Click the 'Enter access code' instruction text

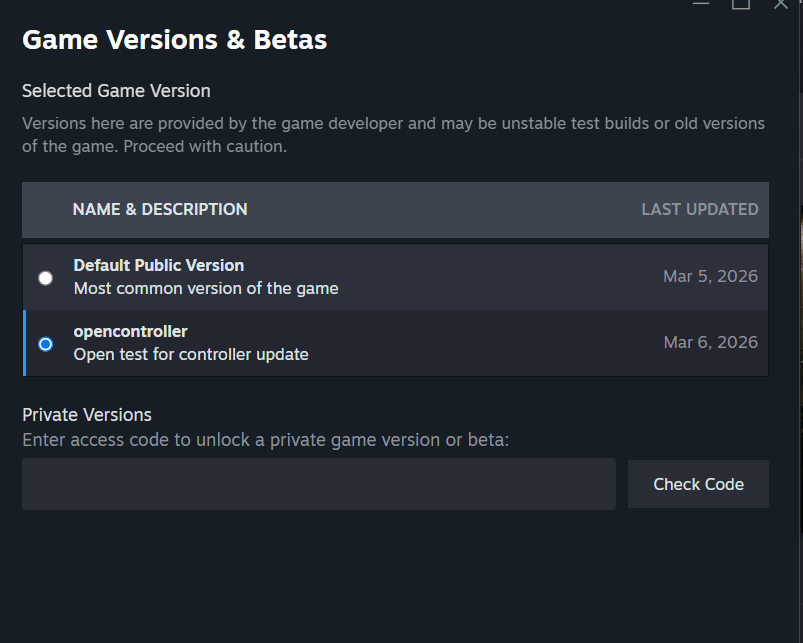265,440
